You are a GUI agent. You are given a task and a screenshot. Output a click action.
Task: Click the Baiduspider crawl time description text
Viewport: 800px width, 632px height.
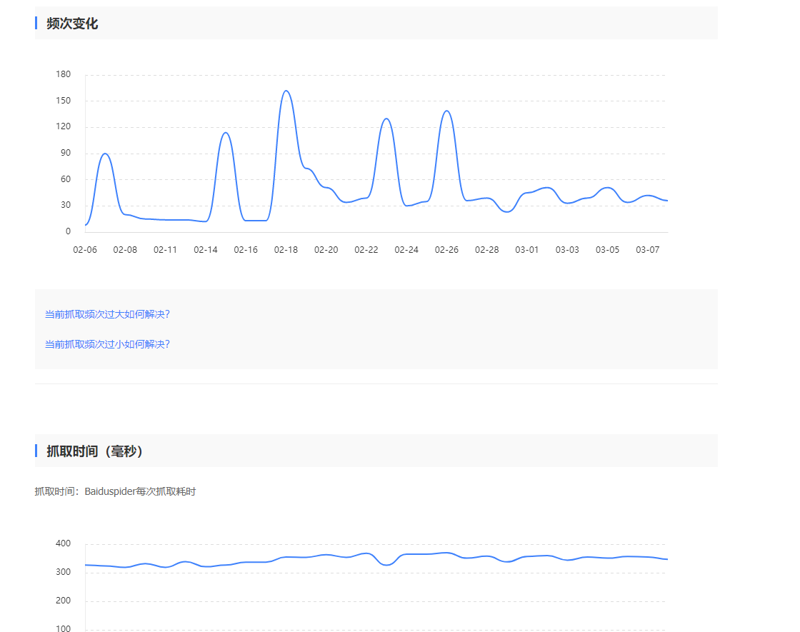click(115, 492)
